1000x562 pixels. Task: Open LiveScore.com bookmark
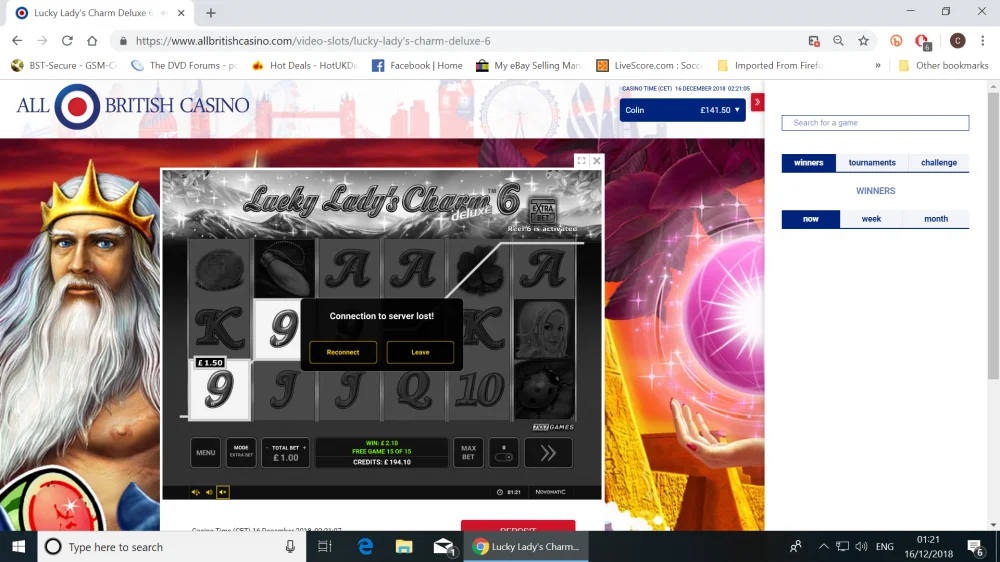pyautogui.click(x=649, y=65)
